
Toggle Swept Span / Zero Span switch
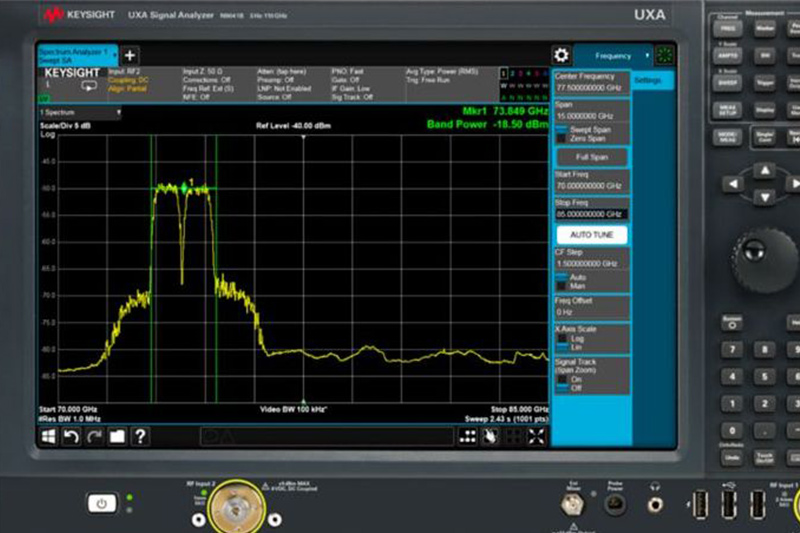click(562, 134)
